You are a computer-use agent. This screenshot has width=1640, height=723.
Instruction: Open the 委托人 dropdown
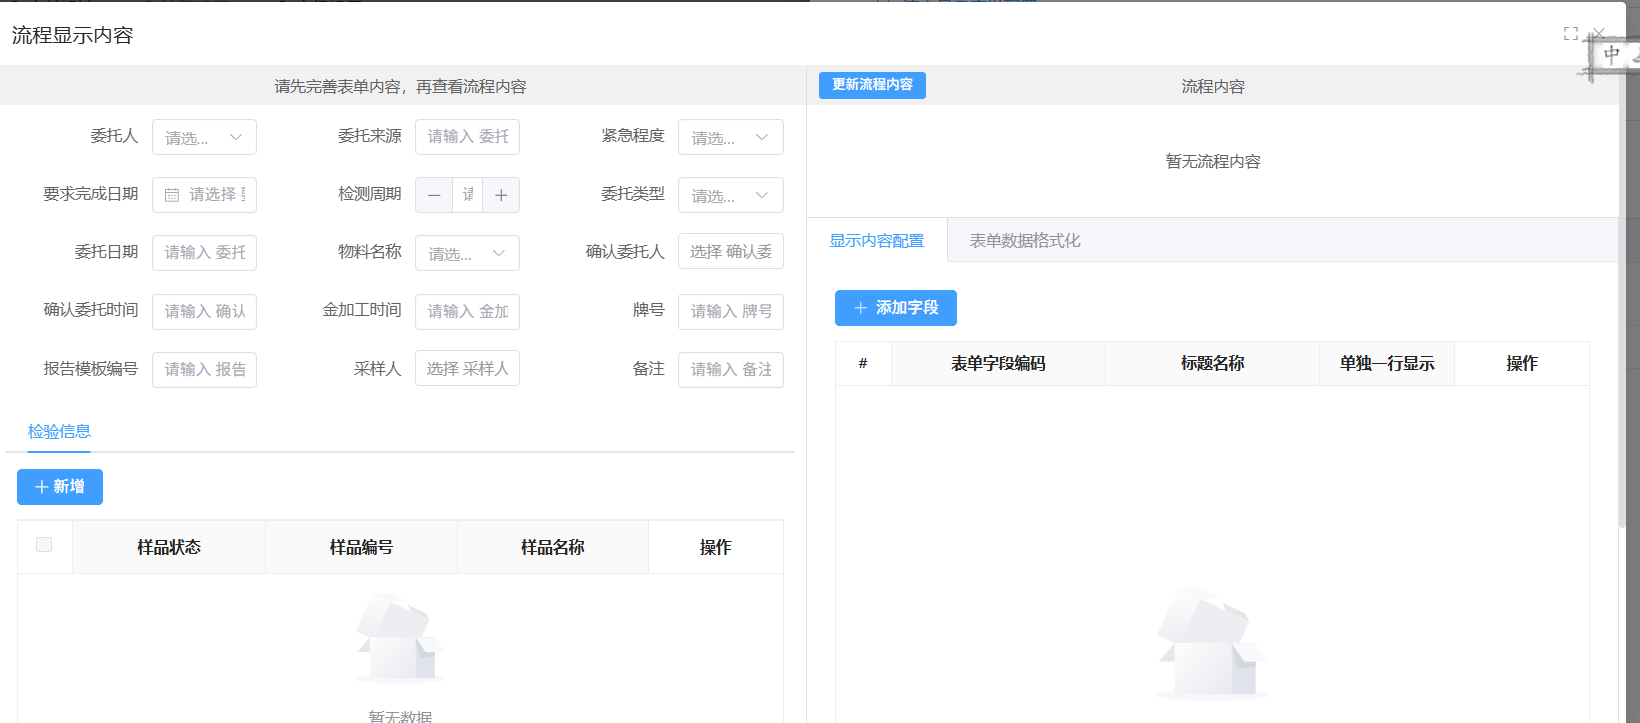coord(204,138)
